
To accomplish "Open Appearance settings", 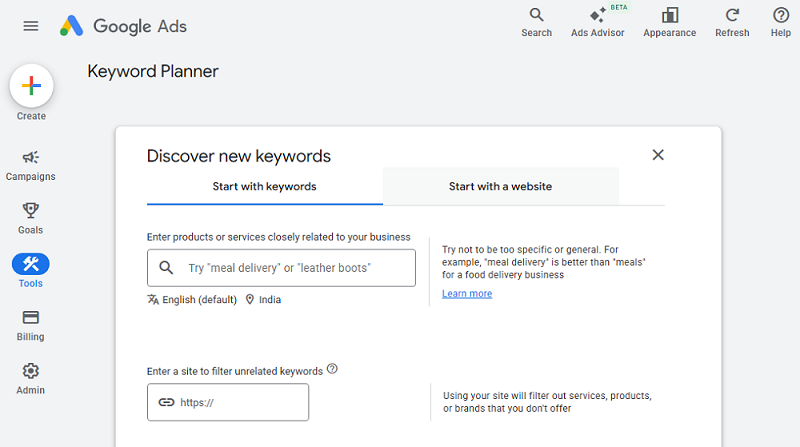I will click(669, 23).
